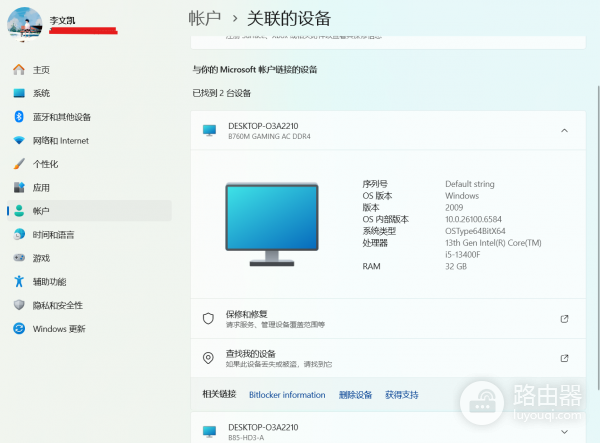Screen dimensions: 600x443
Task: Click the large desktop monitor illustration
Action: [x=272, y=224]
